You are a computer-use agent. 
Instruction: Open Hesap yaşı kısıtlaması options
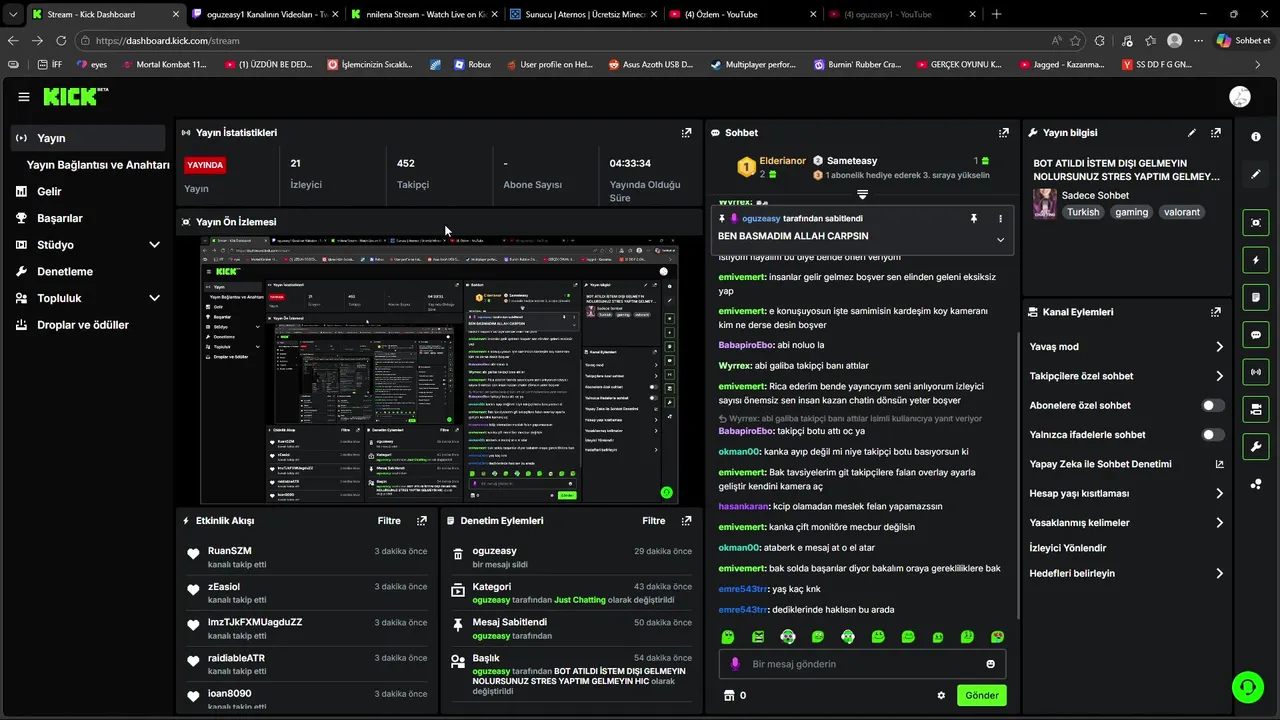point(1127,493)
